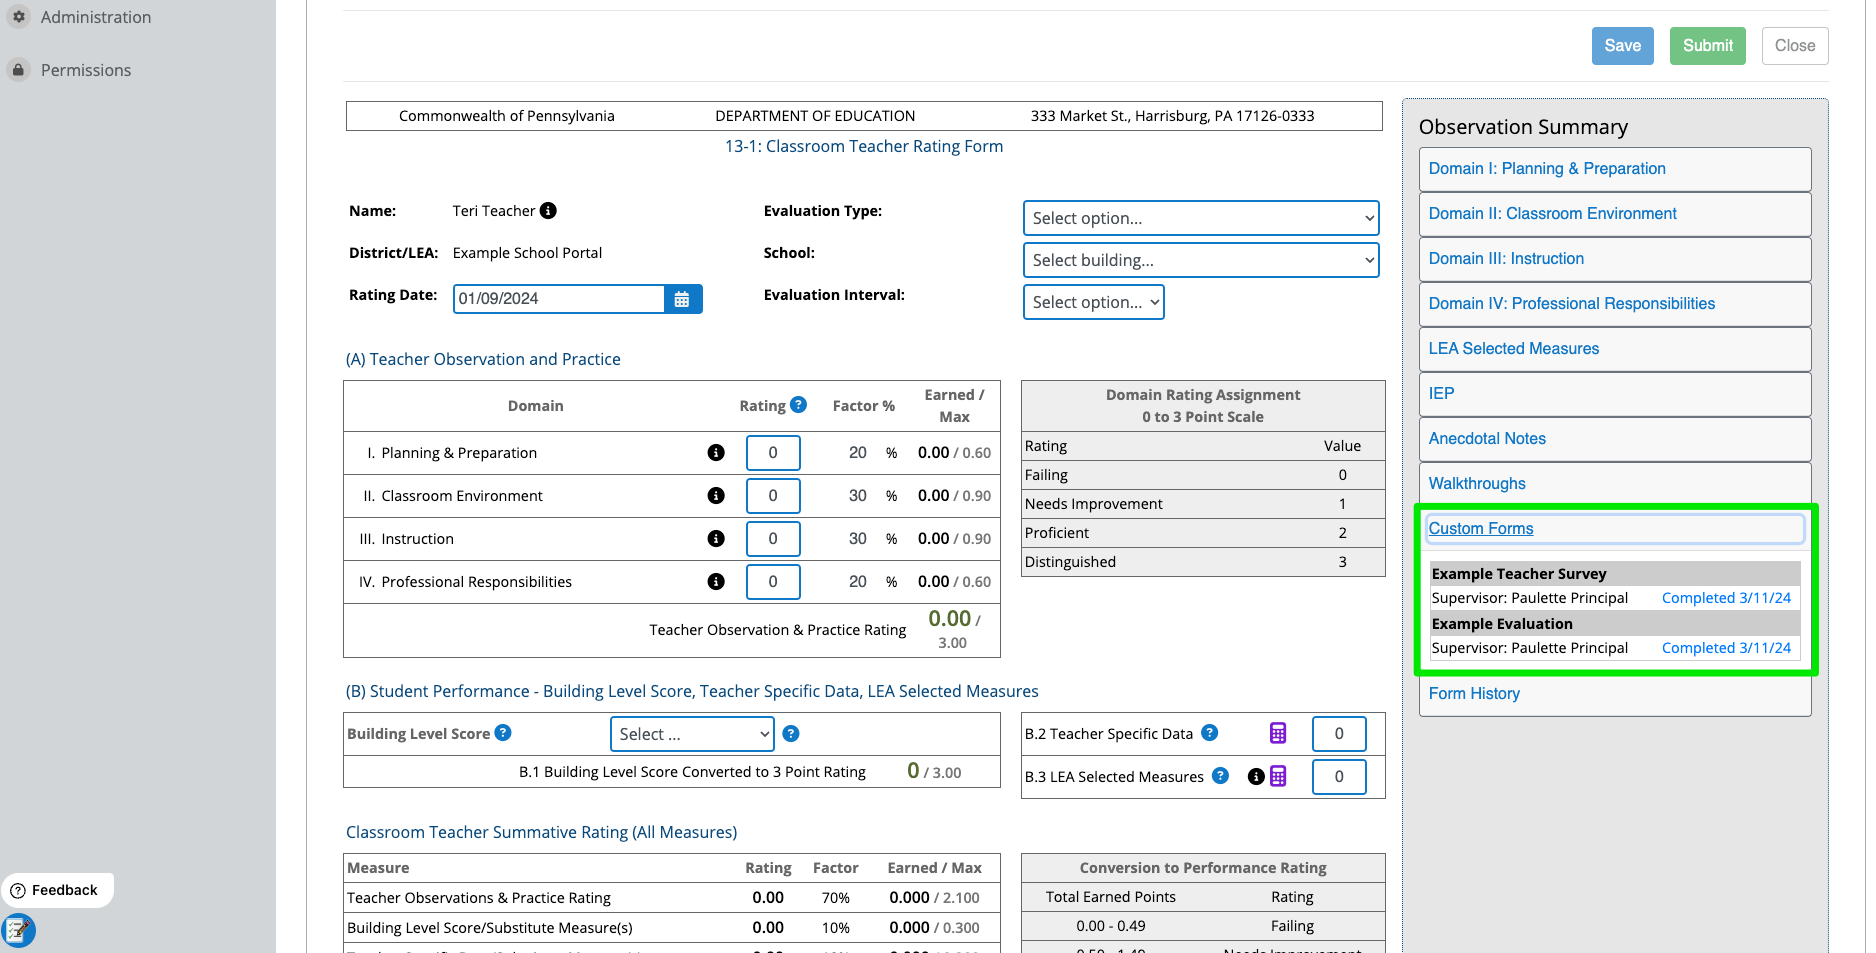This screenshot has height=953, width=1876.
Task: Click the Permissions lock icon in sidebar
Action: pyautogui.click(x=18, y=70)
